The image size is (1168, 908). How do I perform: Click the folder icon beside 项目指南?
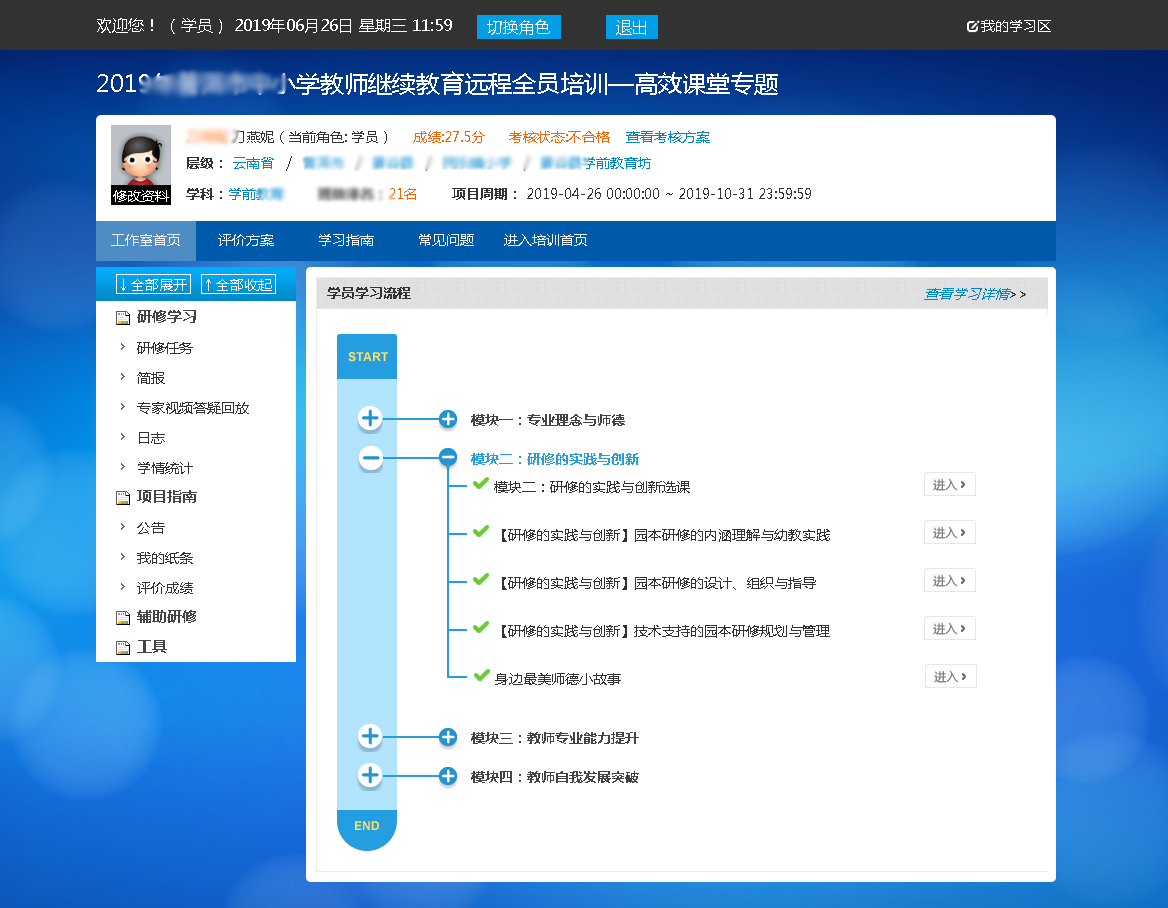coord(123,498)
